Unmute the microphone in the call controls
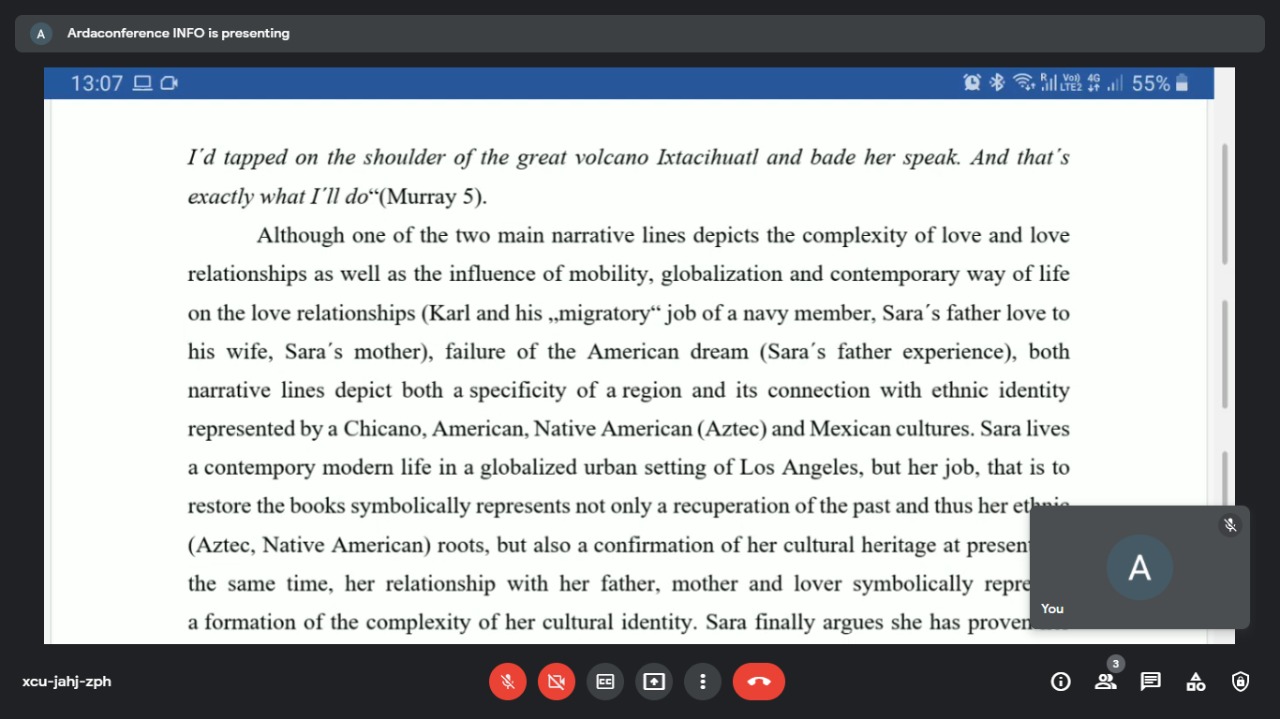Screen dimensions: 1280x719 coord(507,681)
